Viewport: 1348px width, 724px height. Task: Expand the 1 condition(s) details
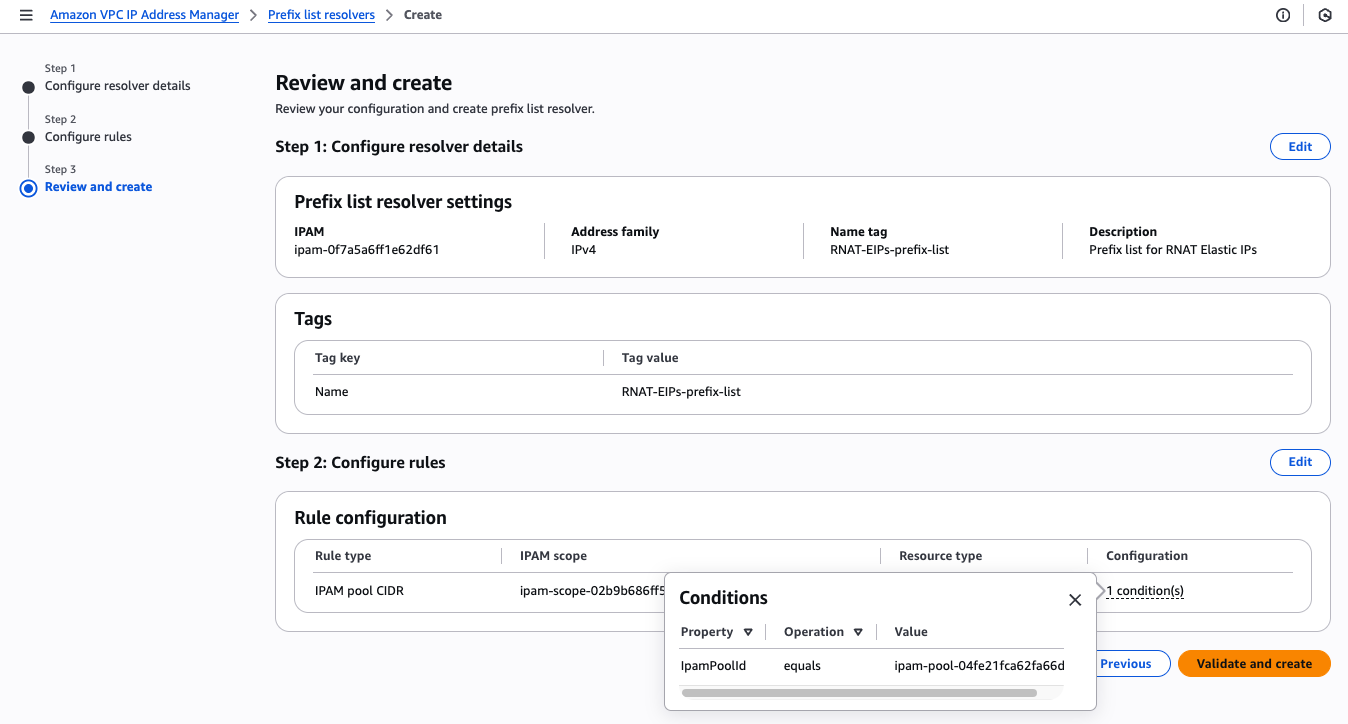point(1143,590)
